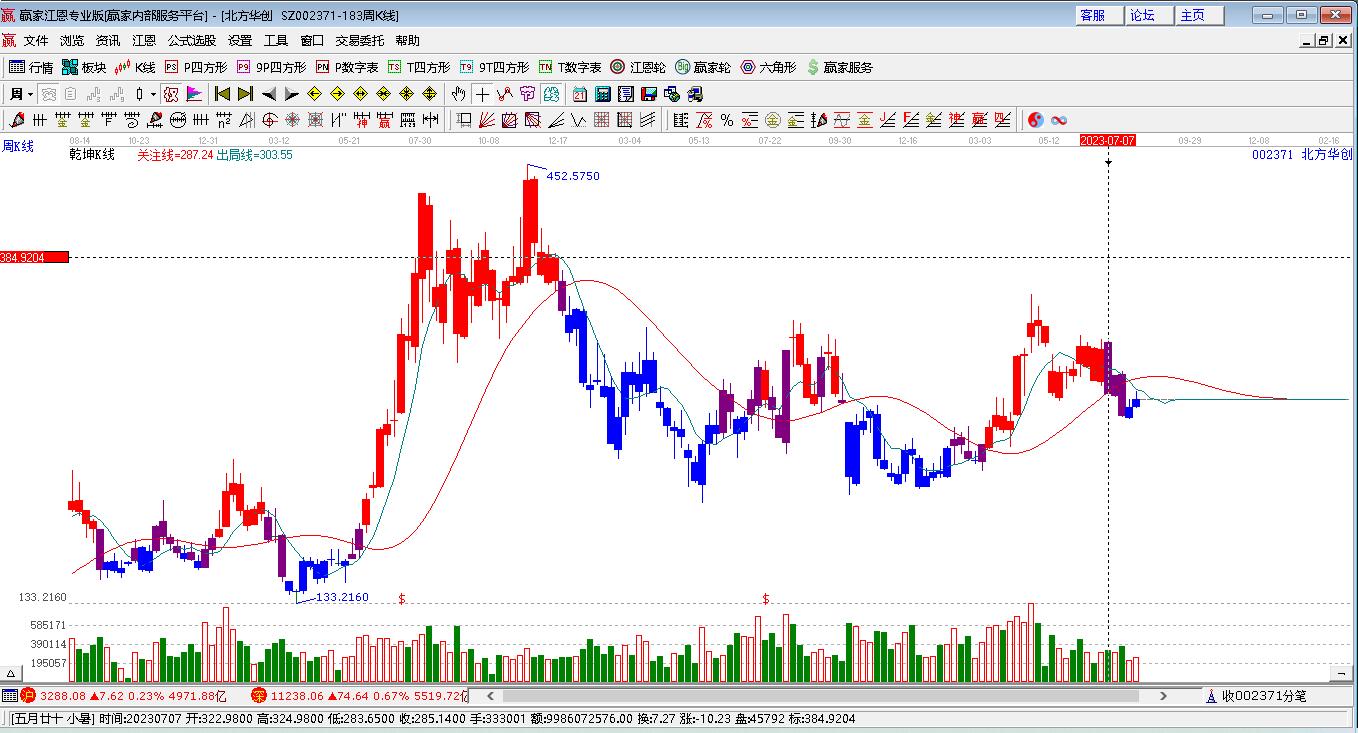Open the calculator icon
1358x733 pixels.
[603, 94]
